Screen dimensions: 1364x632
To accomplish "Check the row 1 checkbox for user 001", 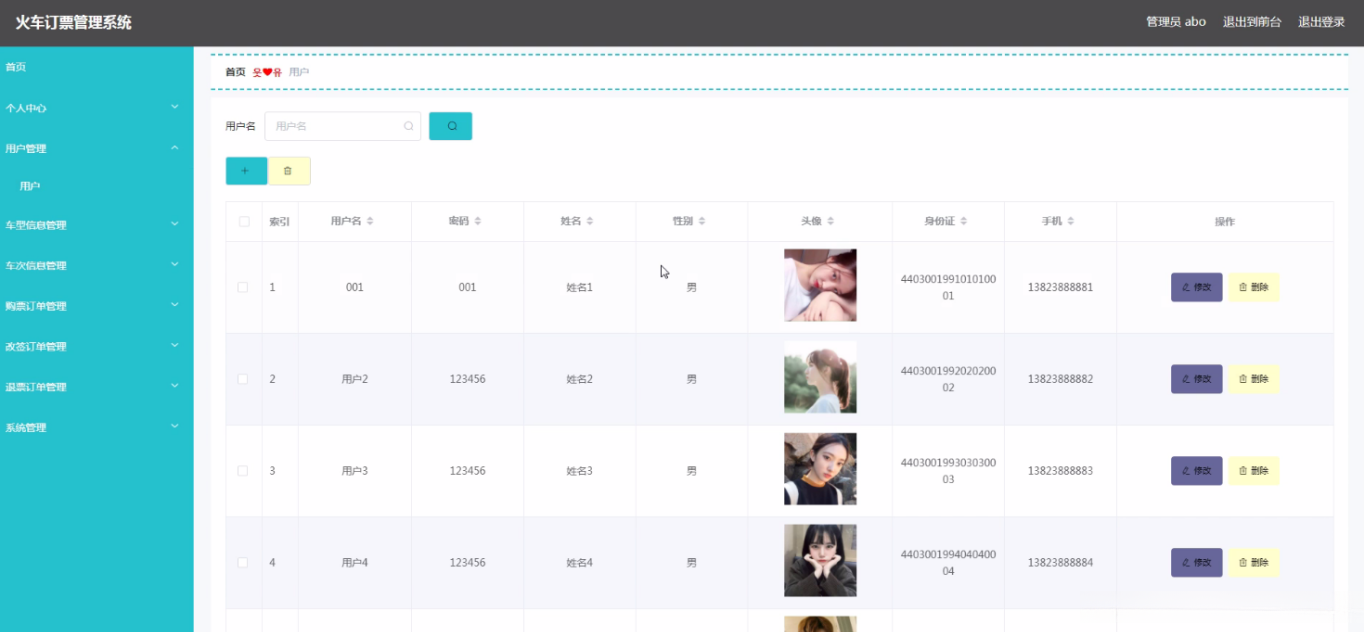I will point(243,287).
